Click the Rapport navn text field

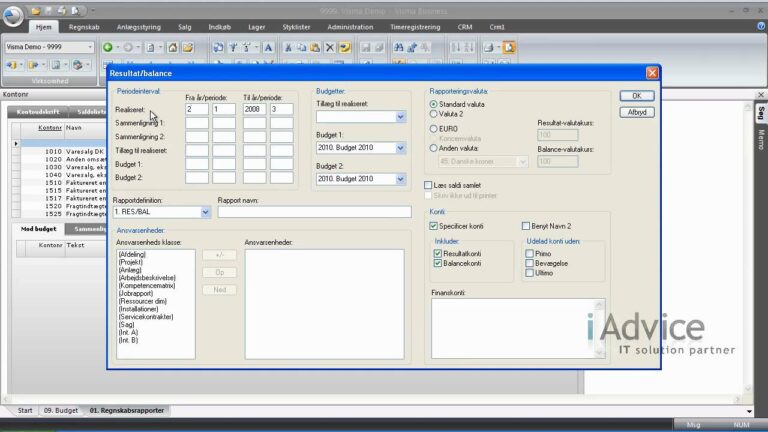click(314, 212)
